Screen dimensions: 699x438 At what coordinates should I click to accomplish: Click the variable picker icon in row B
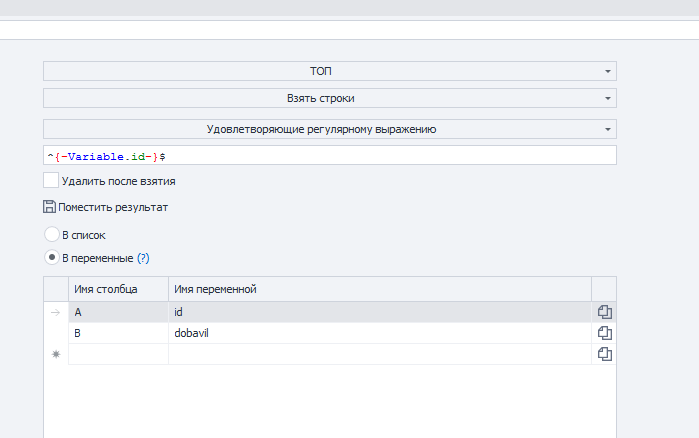click(x=604, y=333)
